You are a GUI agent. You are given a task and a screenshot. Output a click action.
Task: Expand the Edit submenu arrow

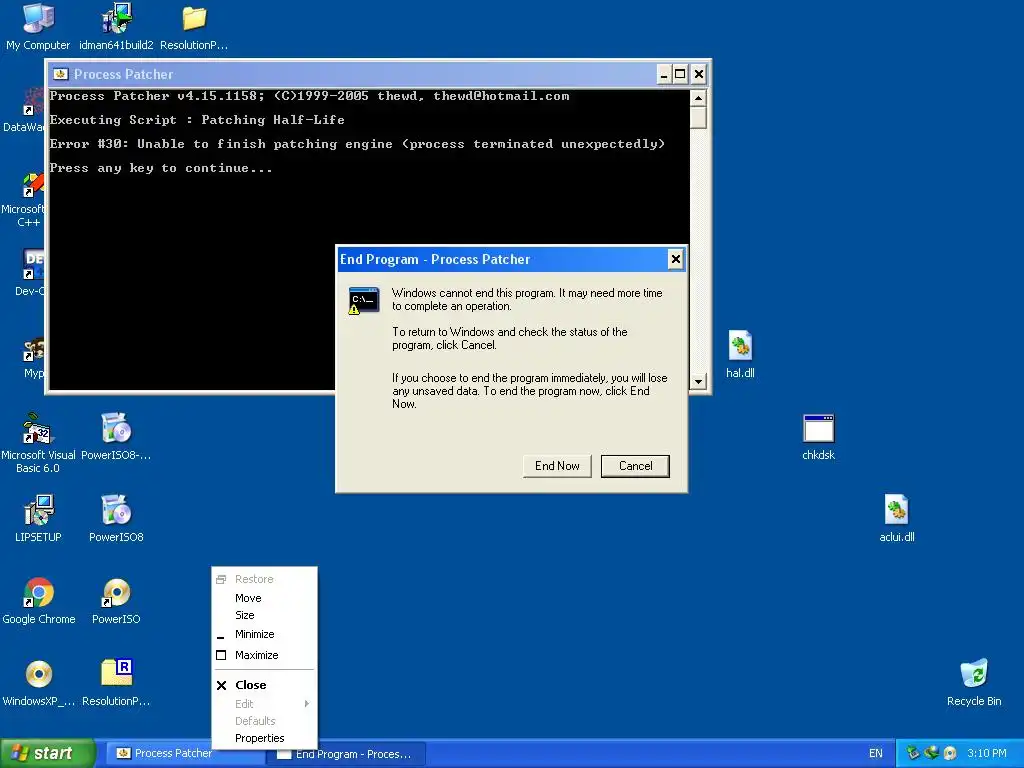click(x=307, y=703)
